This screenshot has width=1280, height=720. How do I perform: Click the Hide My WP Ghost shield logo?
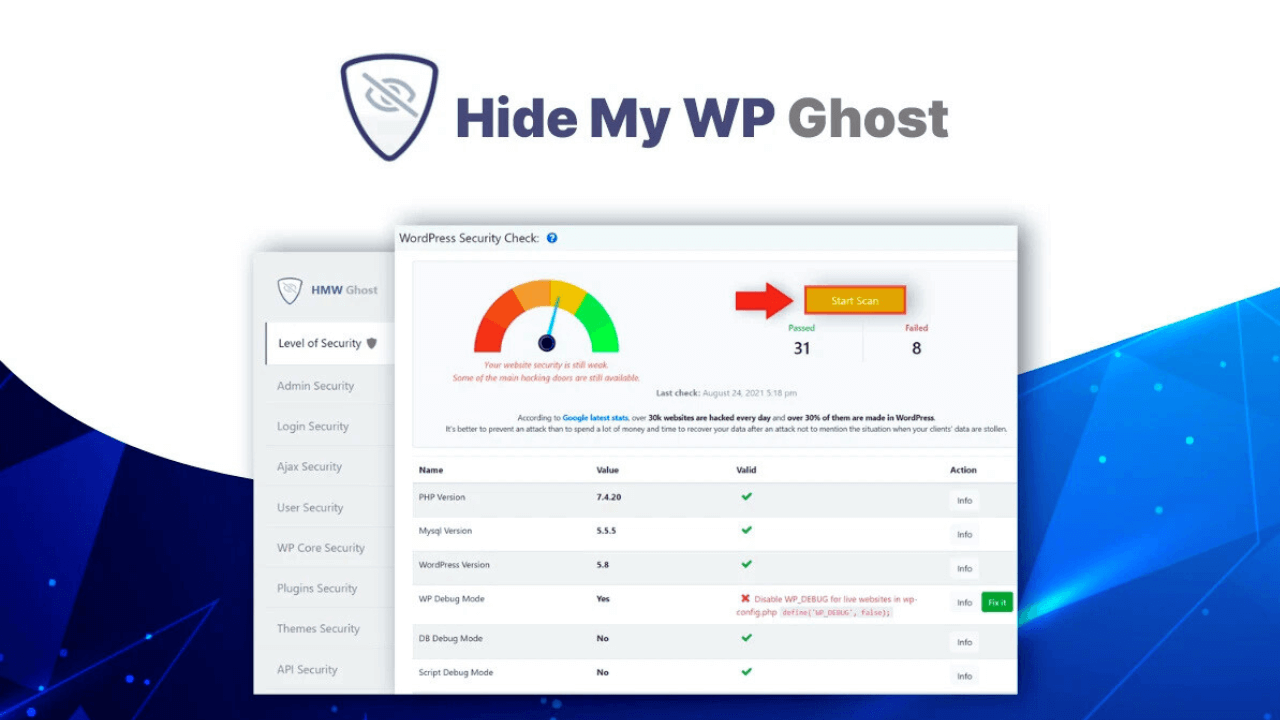point(389,107)
